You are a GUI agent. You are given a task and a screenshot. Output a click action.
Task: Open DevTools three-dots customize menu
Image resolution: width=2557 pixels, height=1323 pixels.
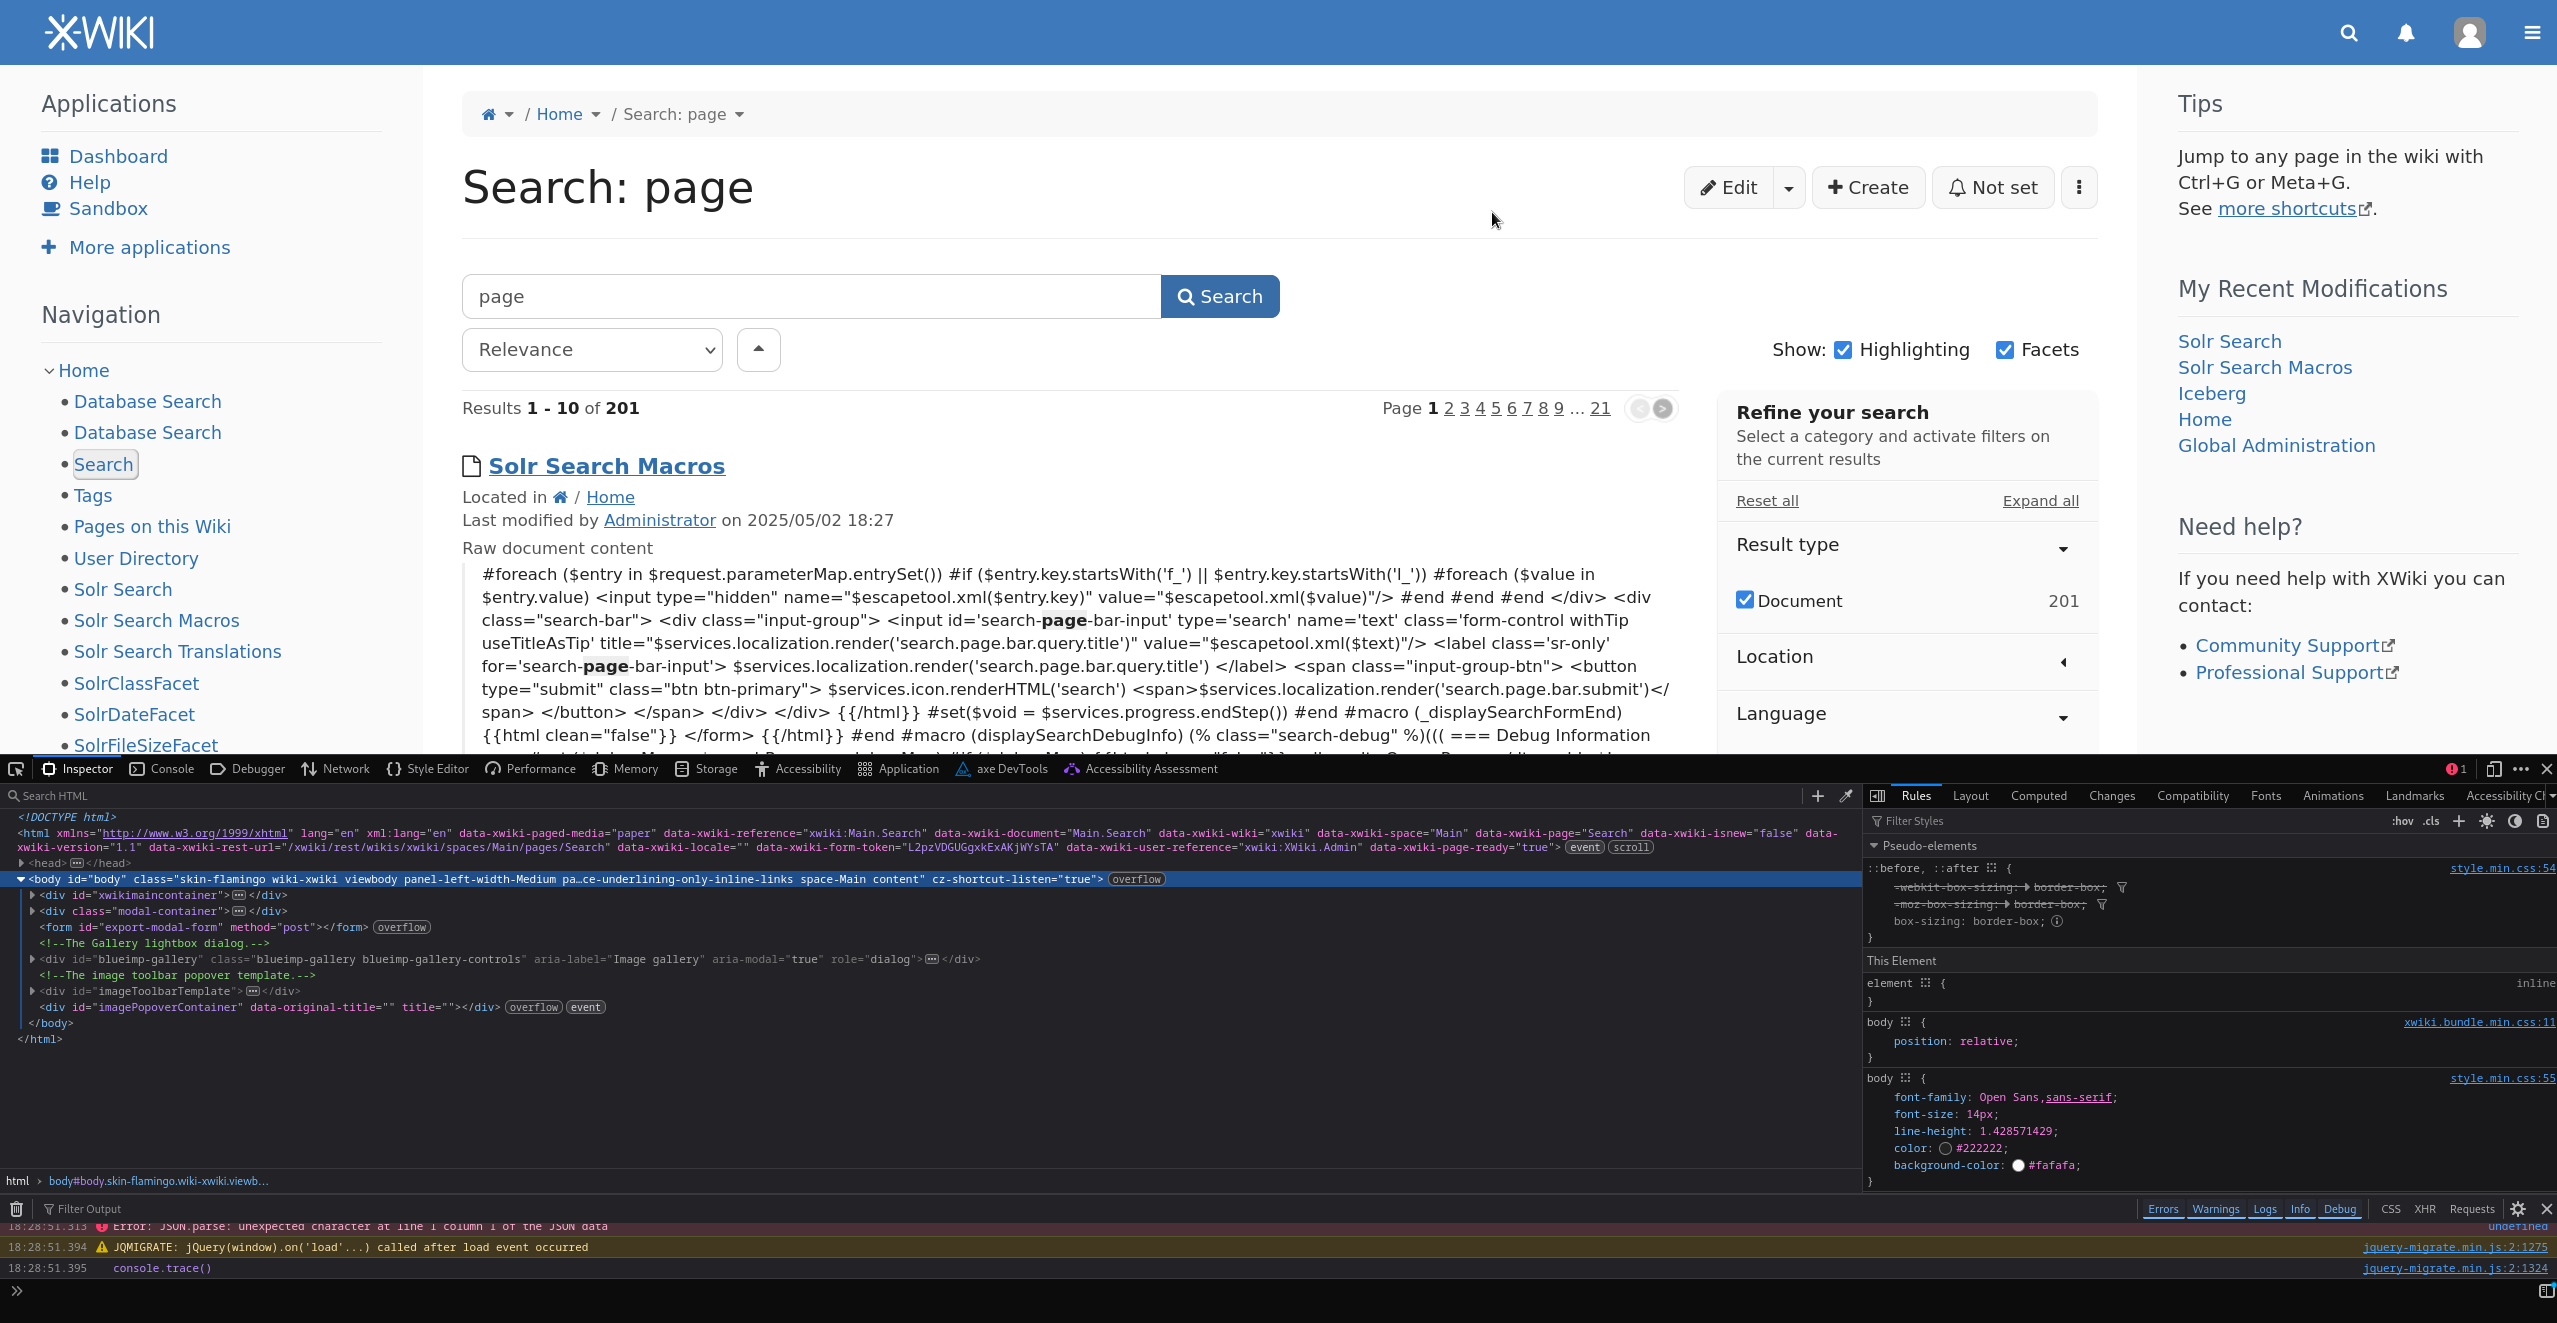click(2521, 769)
